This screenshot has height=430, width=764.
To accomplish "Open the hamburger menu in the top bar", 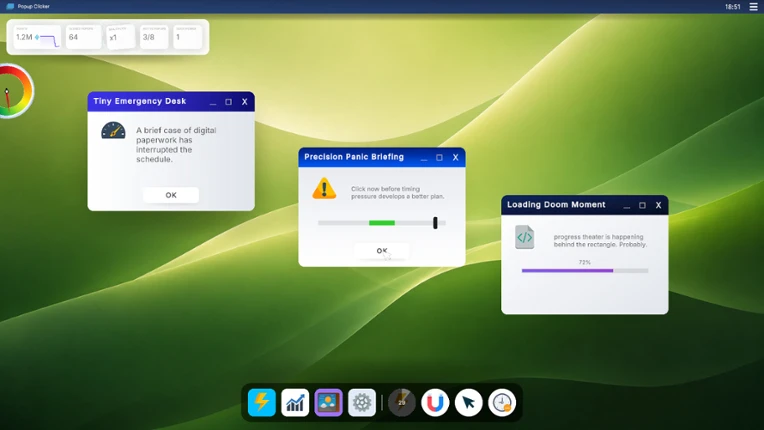I will coord(753,6).
